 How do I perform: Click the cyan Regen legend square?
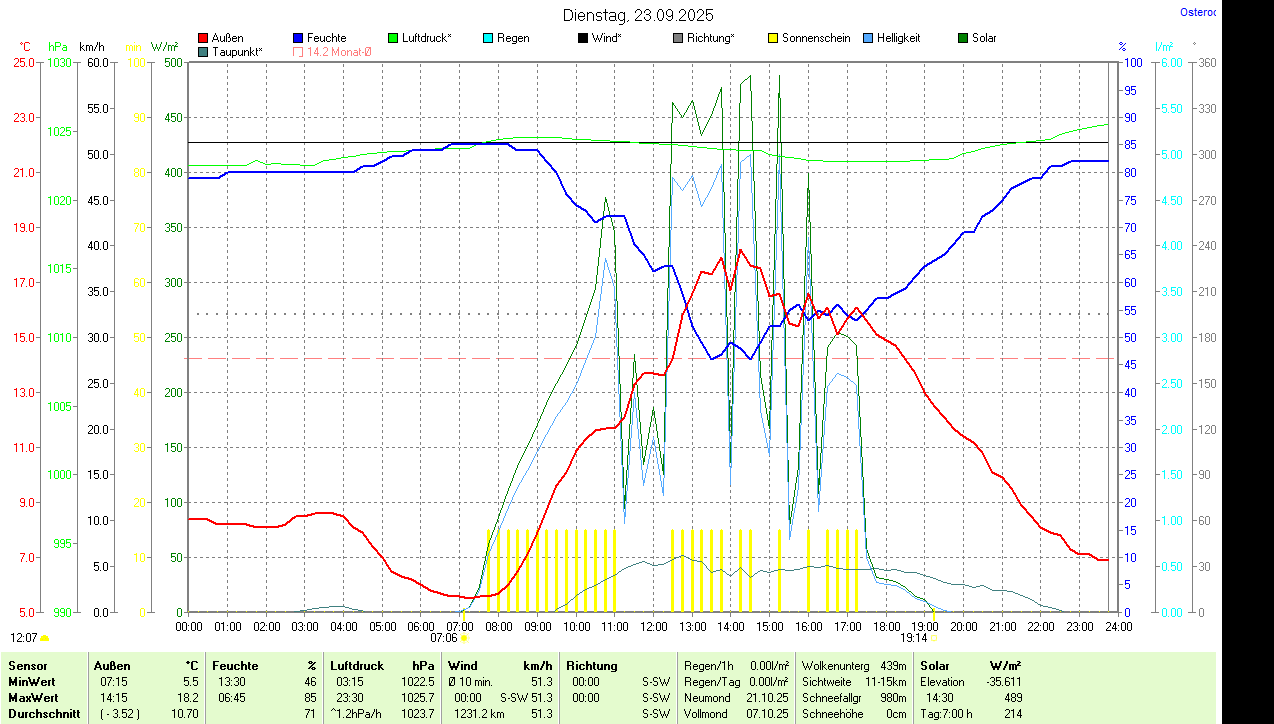pos(488,38)
